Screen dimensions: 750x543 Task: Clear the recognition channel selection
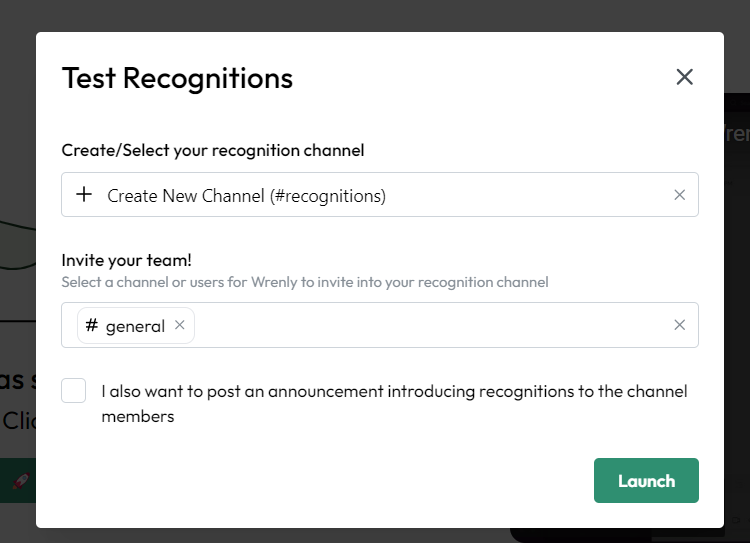click(x=679, y=195)
